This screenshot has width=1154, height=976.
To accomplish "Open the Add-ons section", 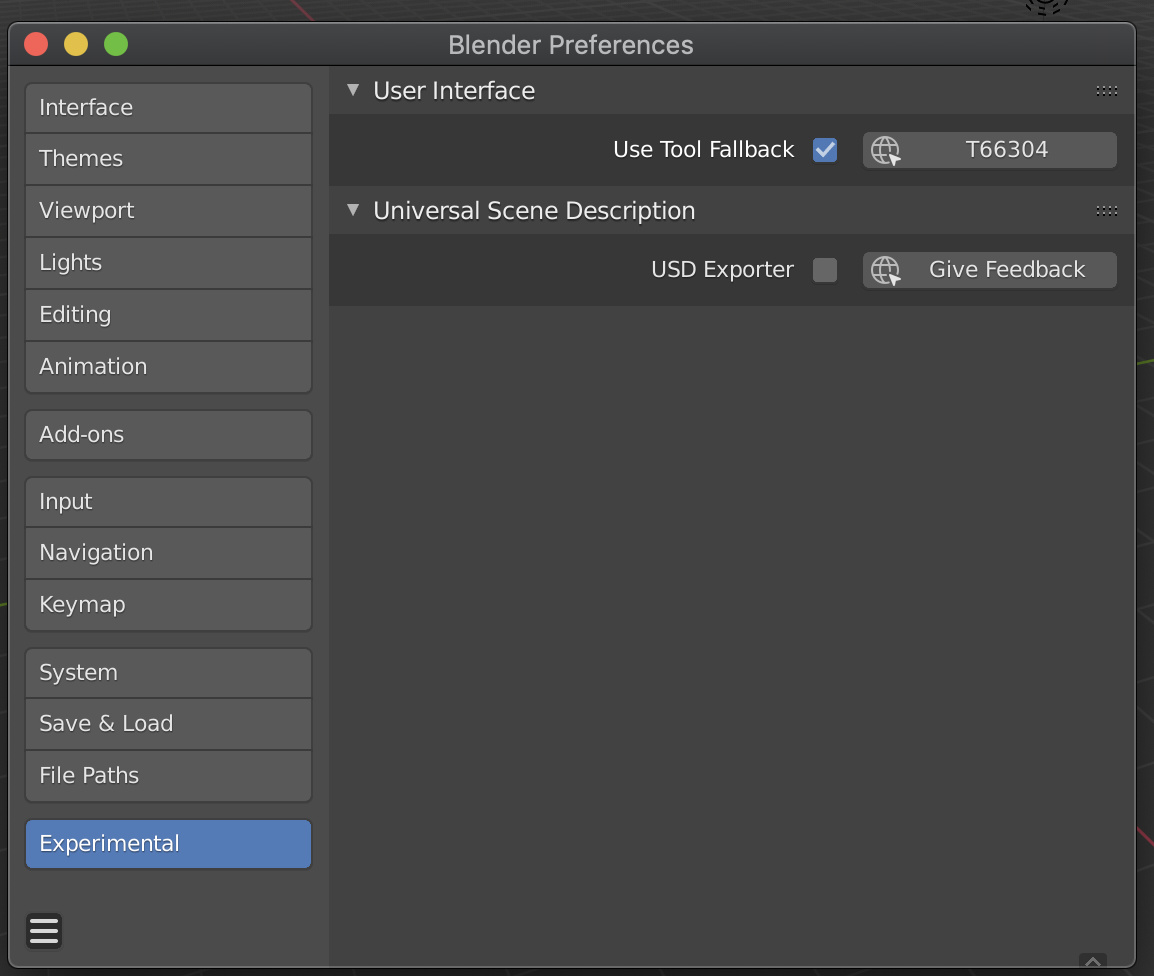I will (168, 434).
